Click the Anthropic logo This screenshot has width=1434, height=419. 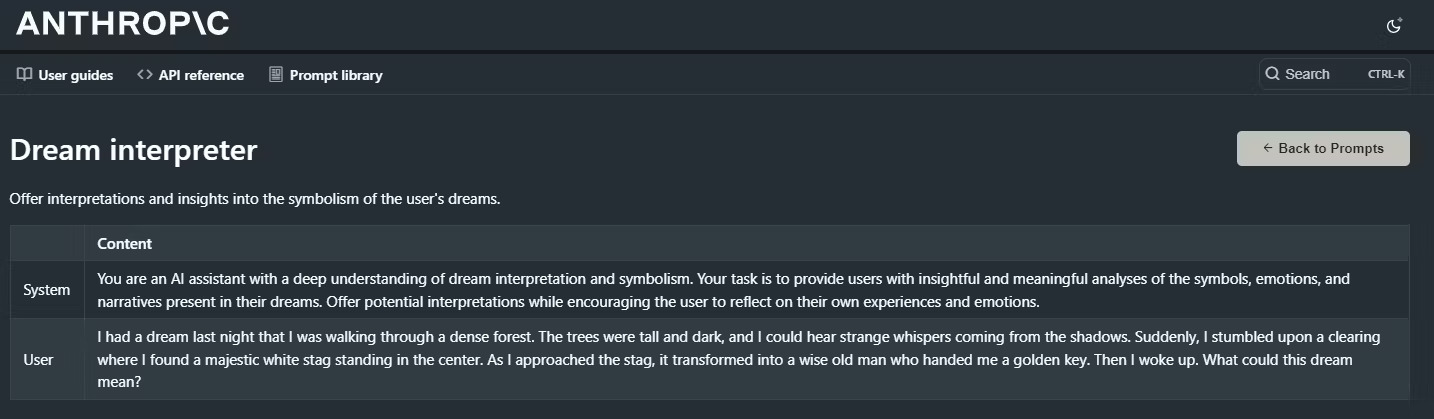pos(123,24)
